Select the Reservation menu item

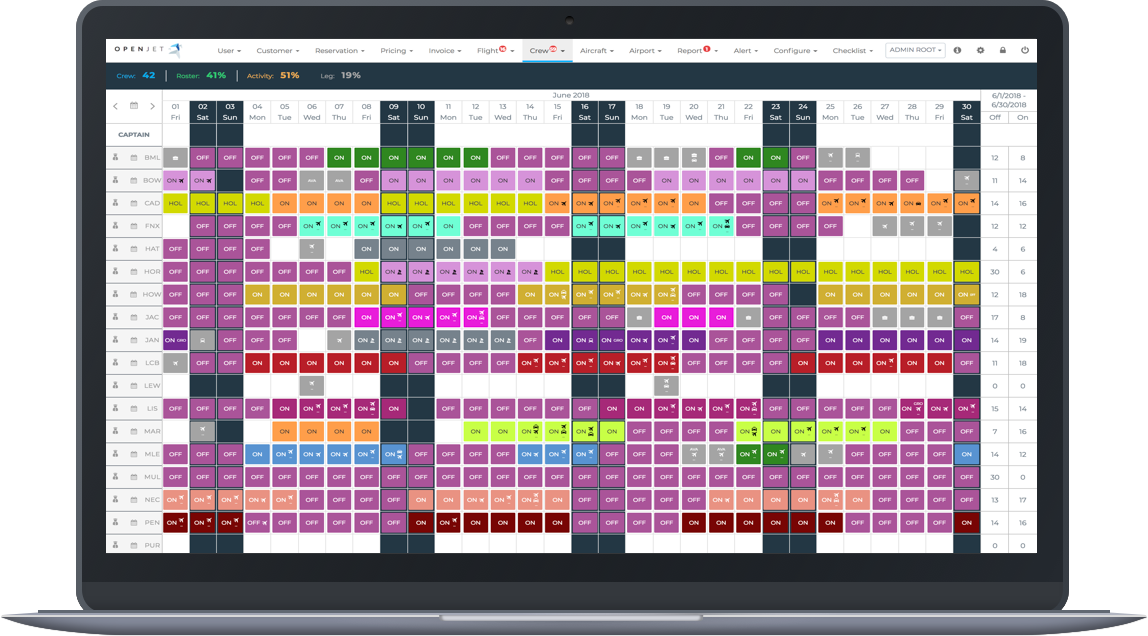pyautogui.click(x=339, y=50)
